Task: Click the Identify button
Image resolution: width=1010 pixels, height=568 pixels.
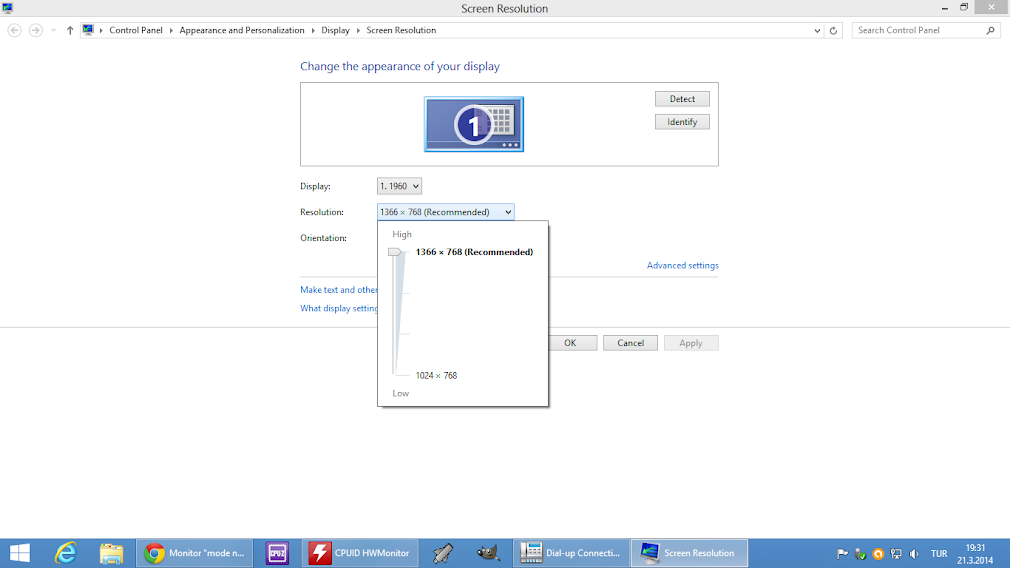Action: 682,122
